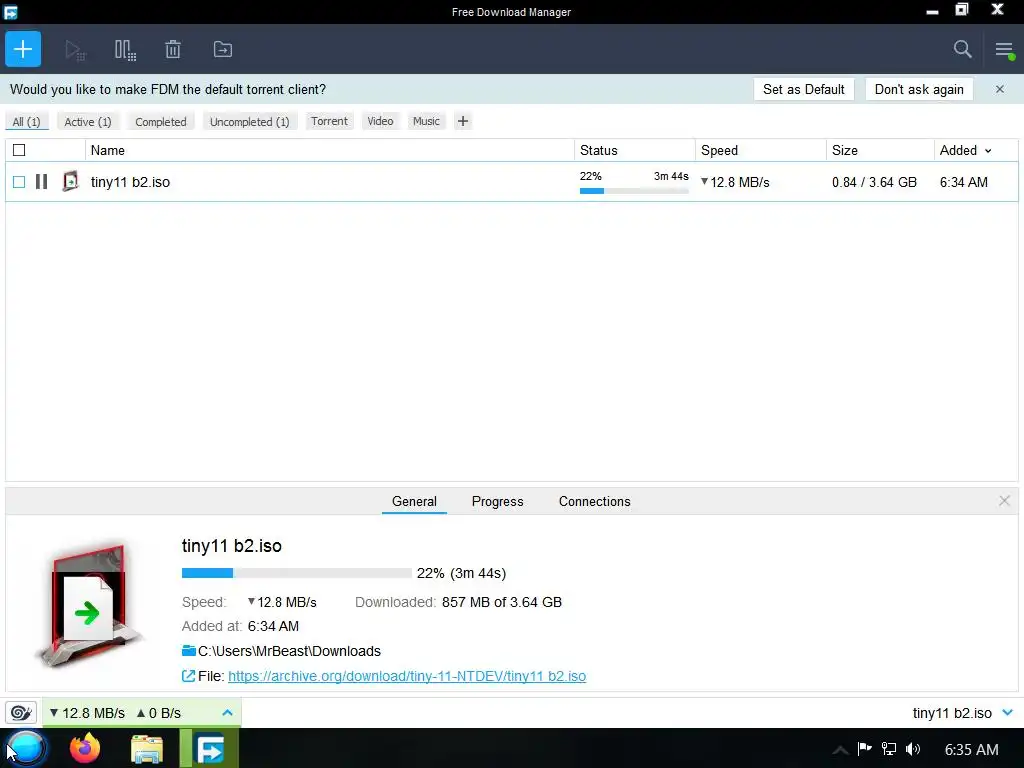This screenshot has height=768, width=1024.
Task: Sort by the Added column dropdown arrow
Action: [988, 151]
